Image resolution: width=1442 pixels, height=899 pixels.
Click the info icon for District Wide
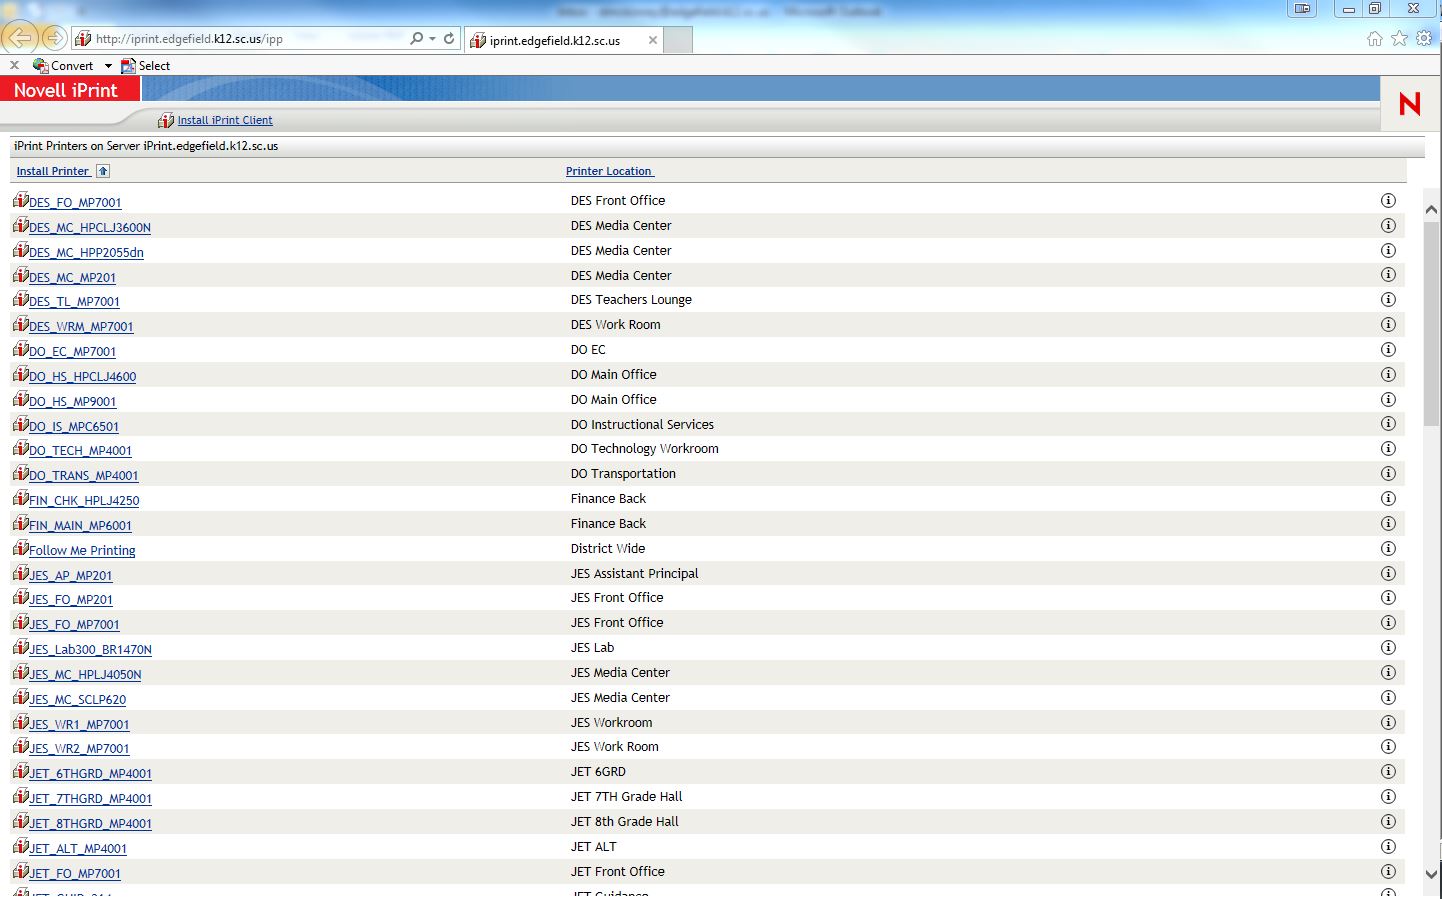(x=1388, y=549)
